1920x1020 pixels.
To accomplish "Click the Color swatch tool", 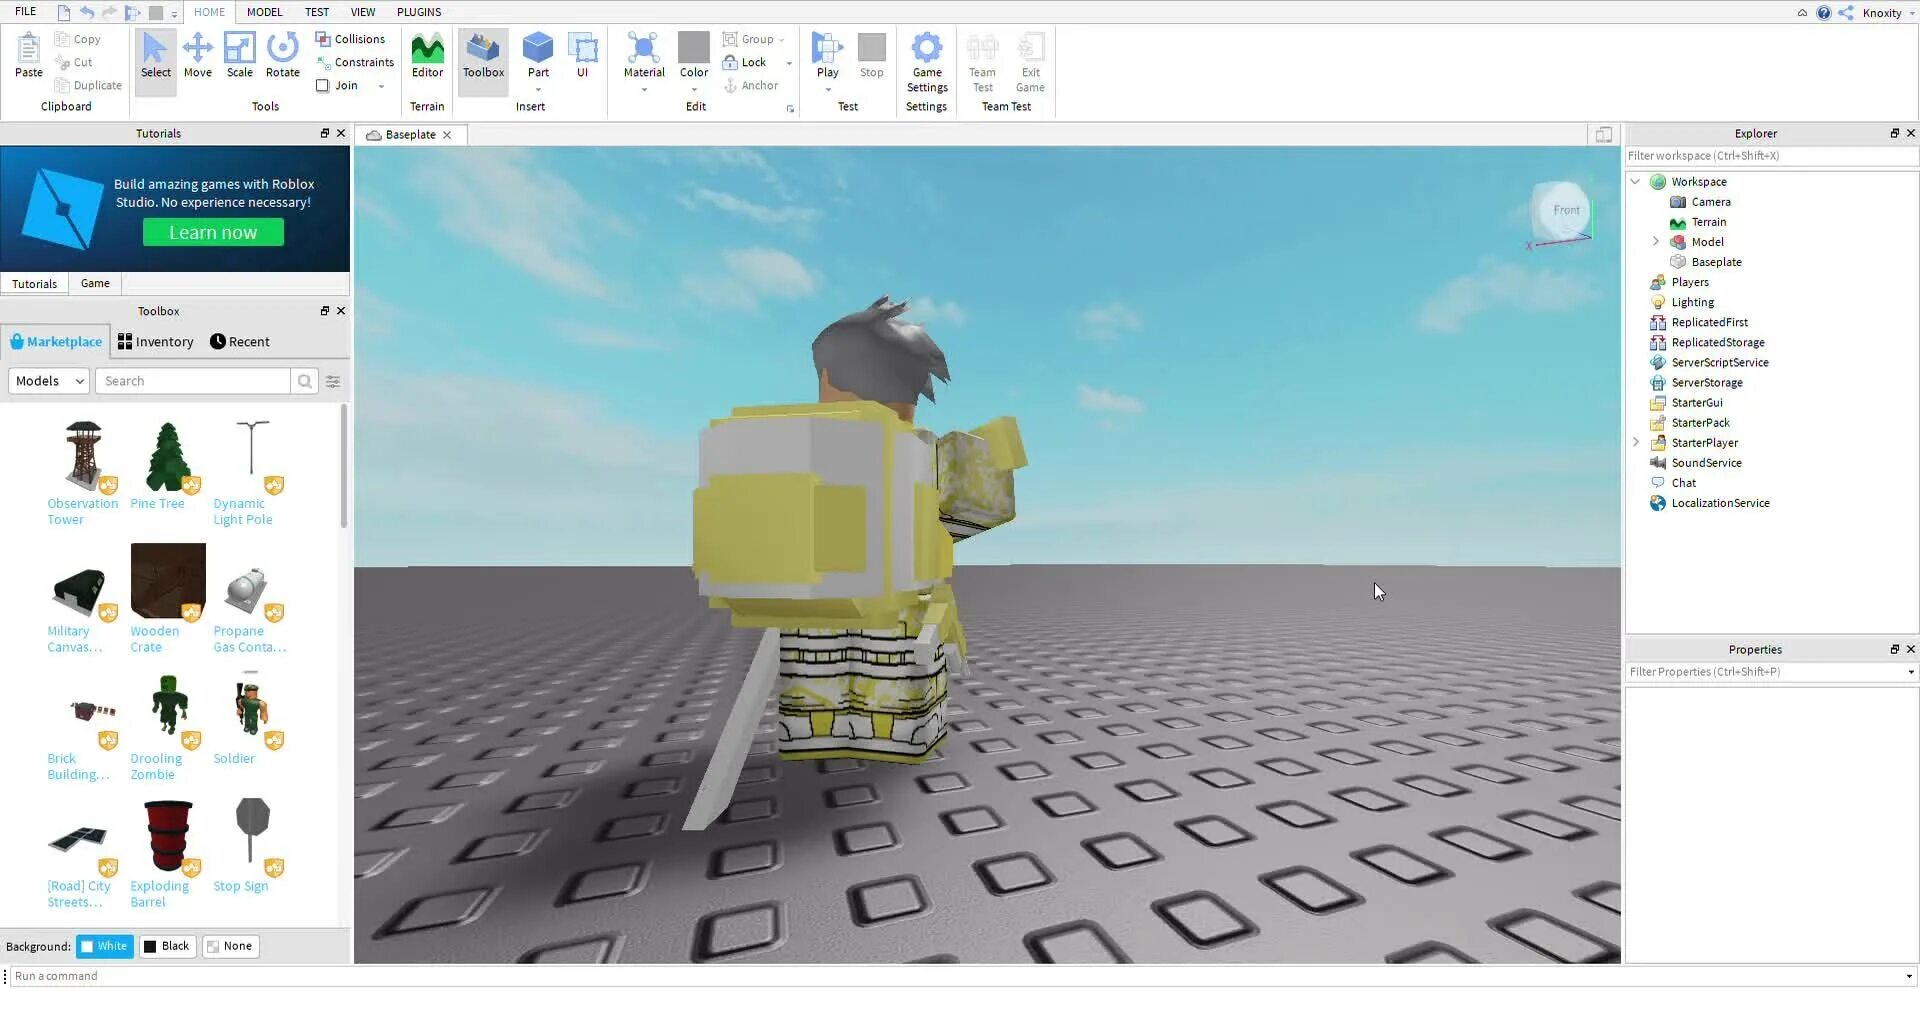I will (693, 47).
